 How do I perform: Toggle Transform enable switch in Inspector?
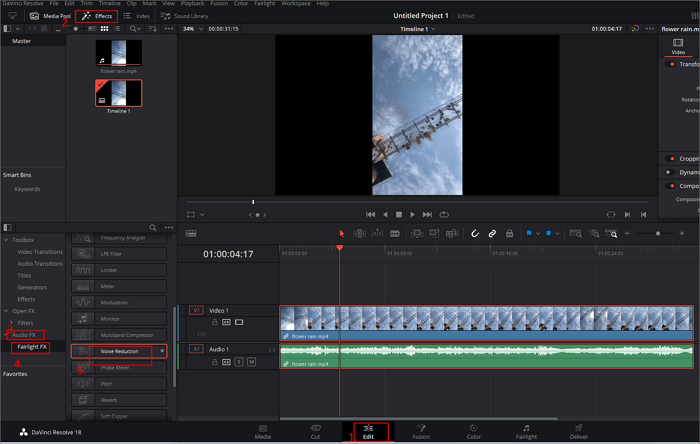click(x=671, y=64)
